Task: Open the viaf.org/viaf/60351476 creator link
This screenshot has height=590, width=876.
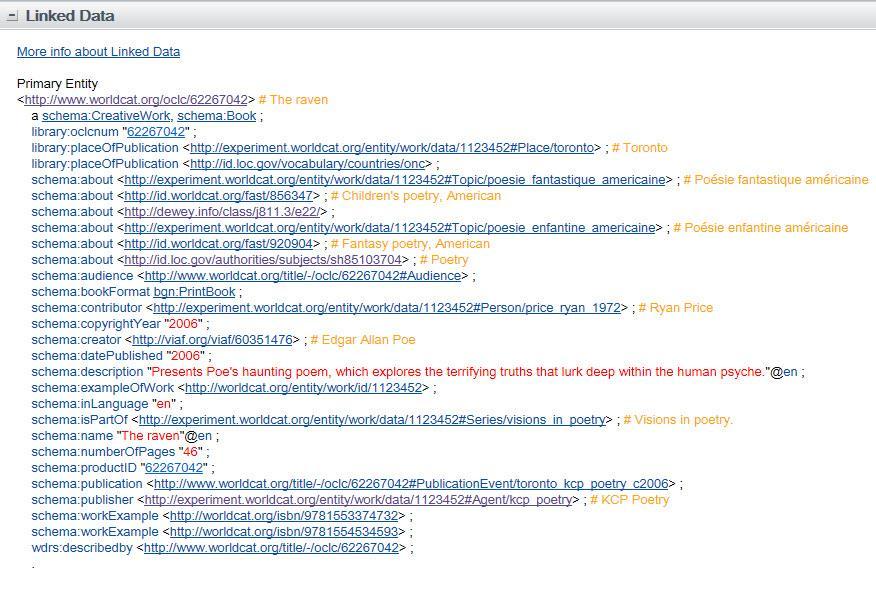Action: click(212, 340)
